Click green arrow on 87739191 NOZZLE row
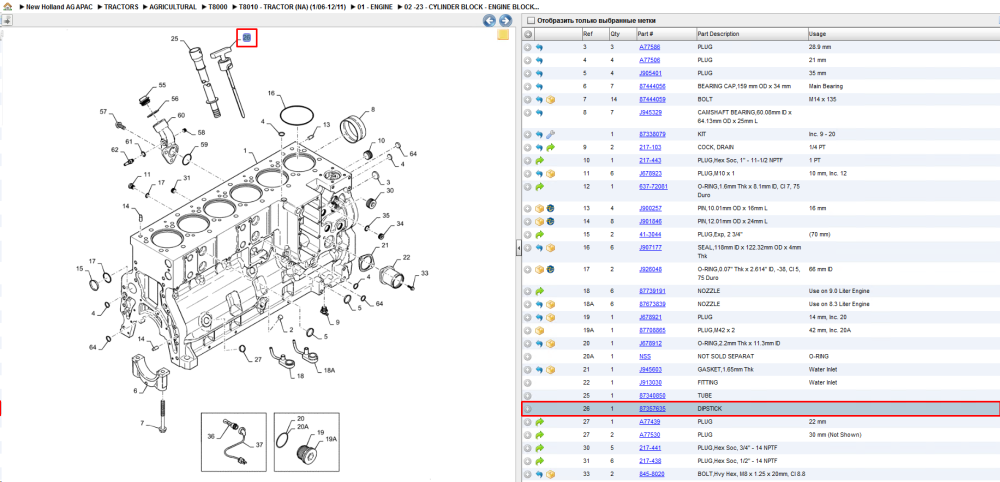The image size is (1000, 482). pyautogui.click(x=539, y=291)
